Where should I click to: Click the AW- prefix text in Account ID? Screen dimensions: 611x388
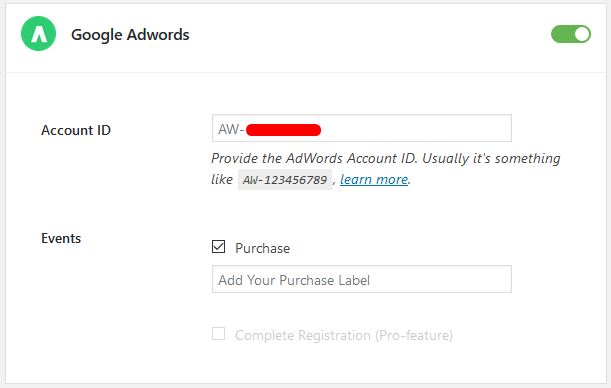[231, 129]
